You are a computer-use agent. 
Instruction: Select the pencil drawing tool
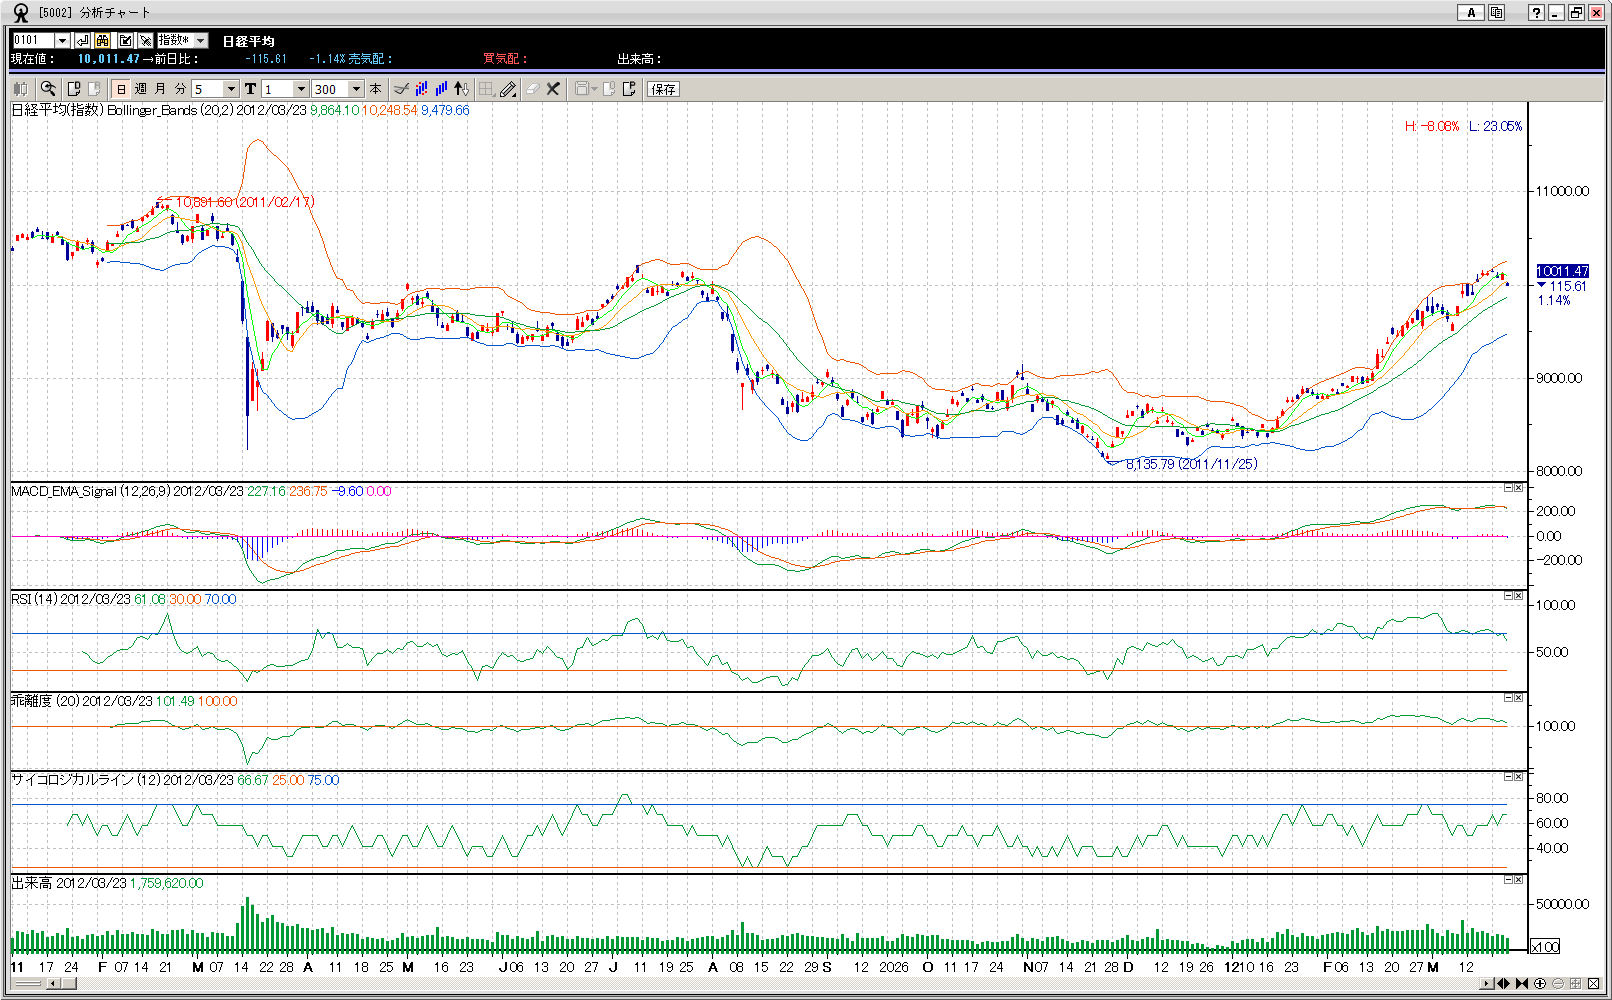click(x=508, y=89)
